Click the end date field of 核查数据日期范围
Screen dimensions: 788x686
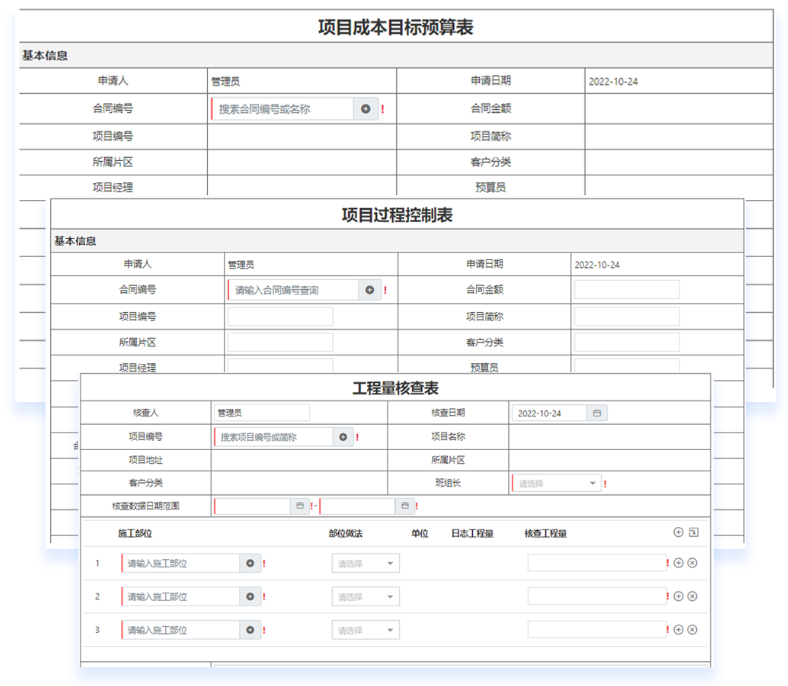tap(357, 506)
